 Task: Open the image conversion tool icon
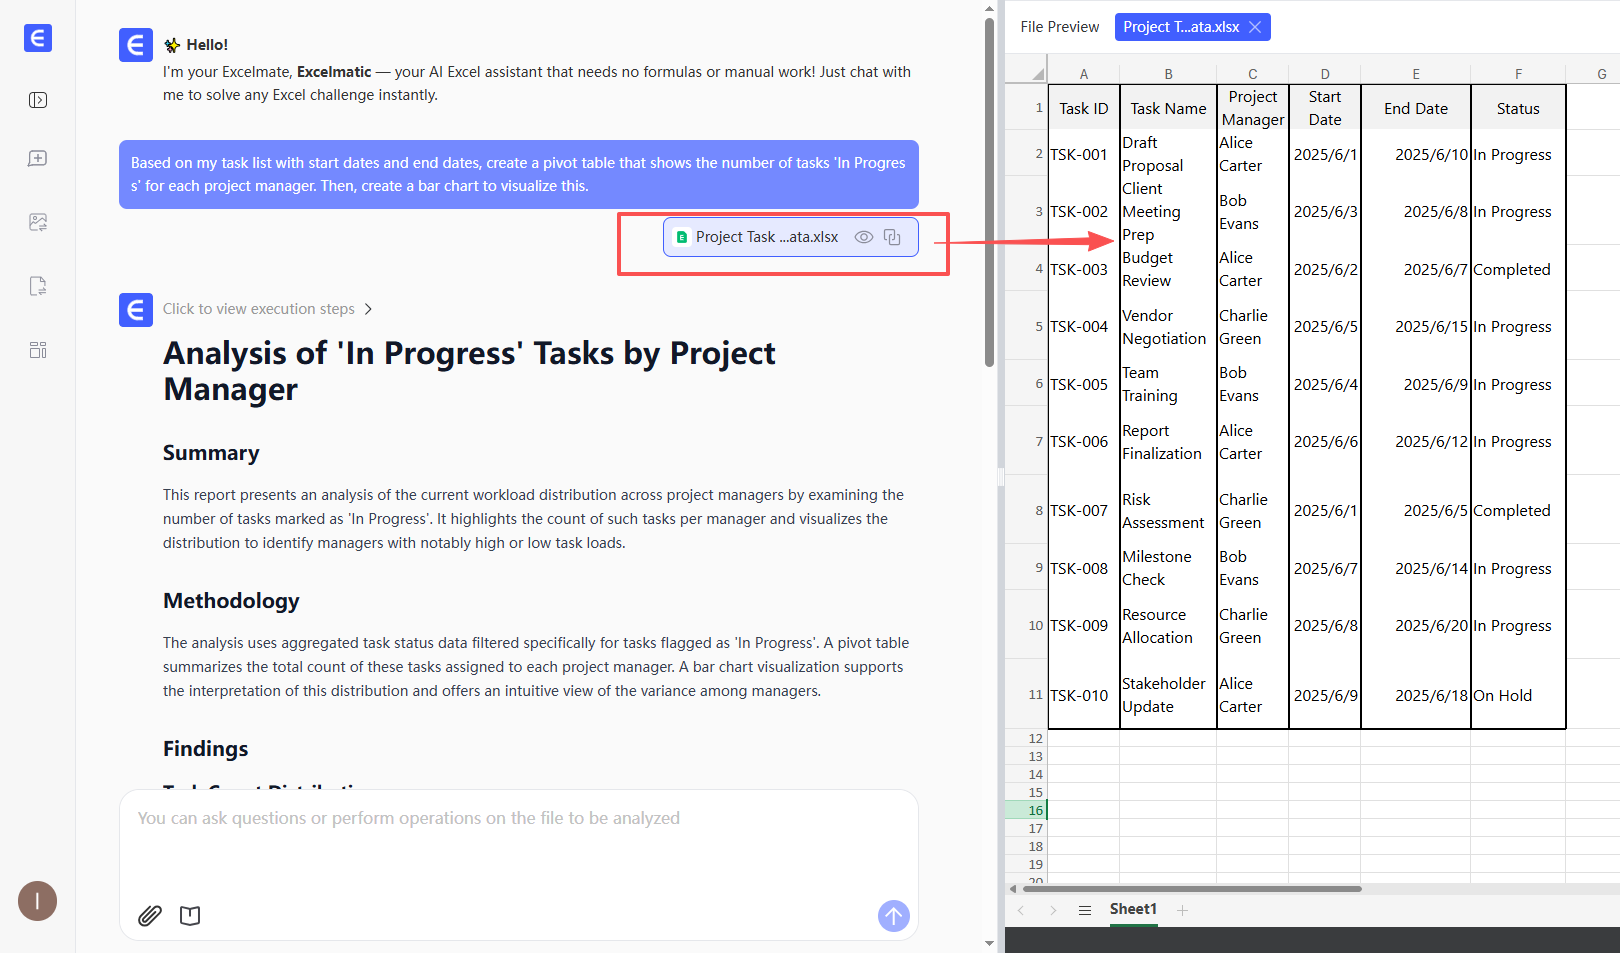(38, 222)
